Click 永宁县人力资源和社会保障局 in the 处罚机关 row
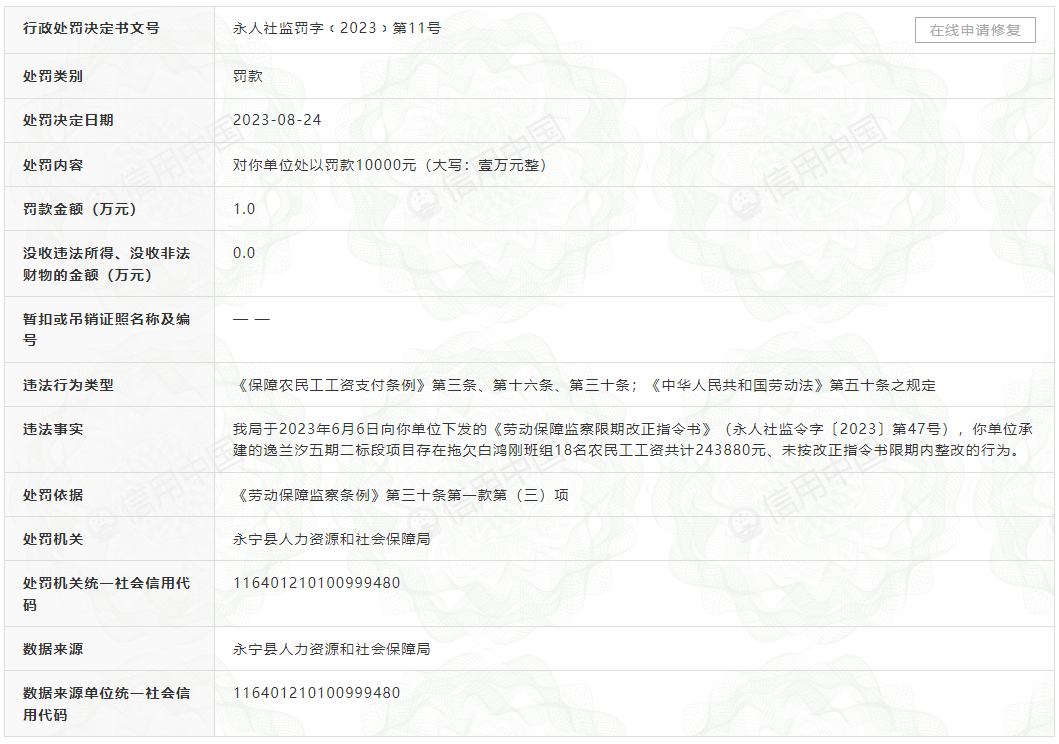This screenshot has width=1059, height=744. pyautogui.click(x=331, y=539)
